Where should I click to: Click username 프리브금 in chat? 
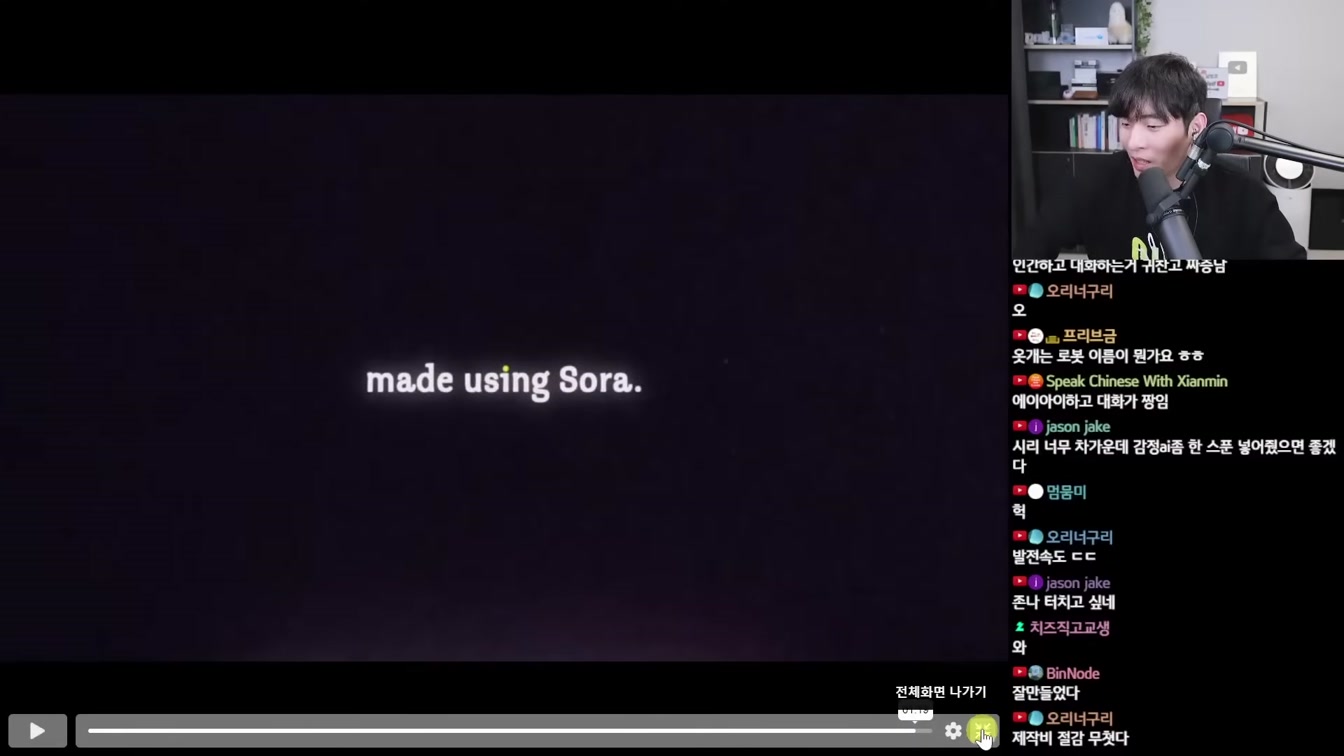pos(1089,336)
